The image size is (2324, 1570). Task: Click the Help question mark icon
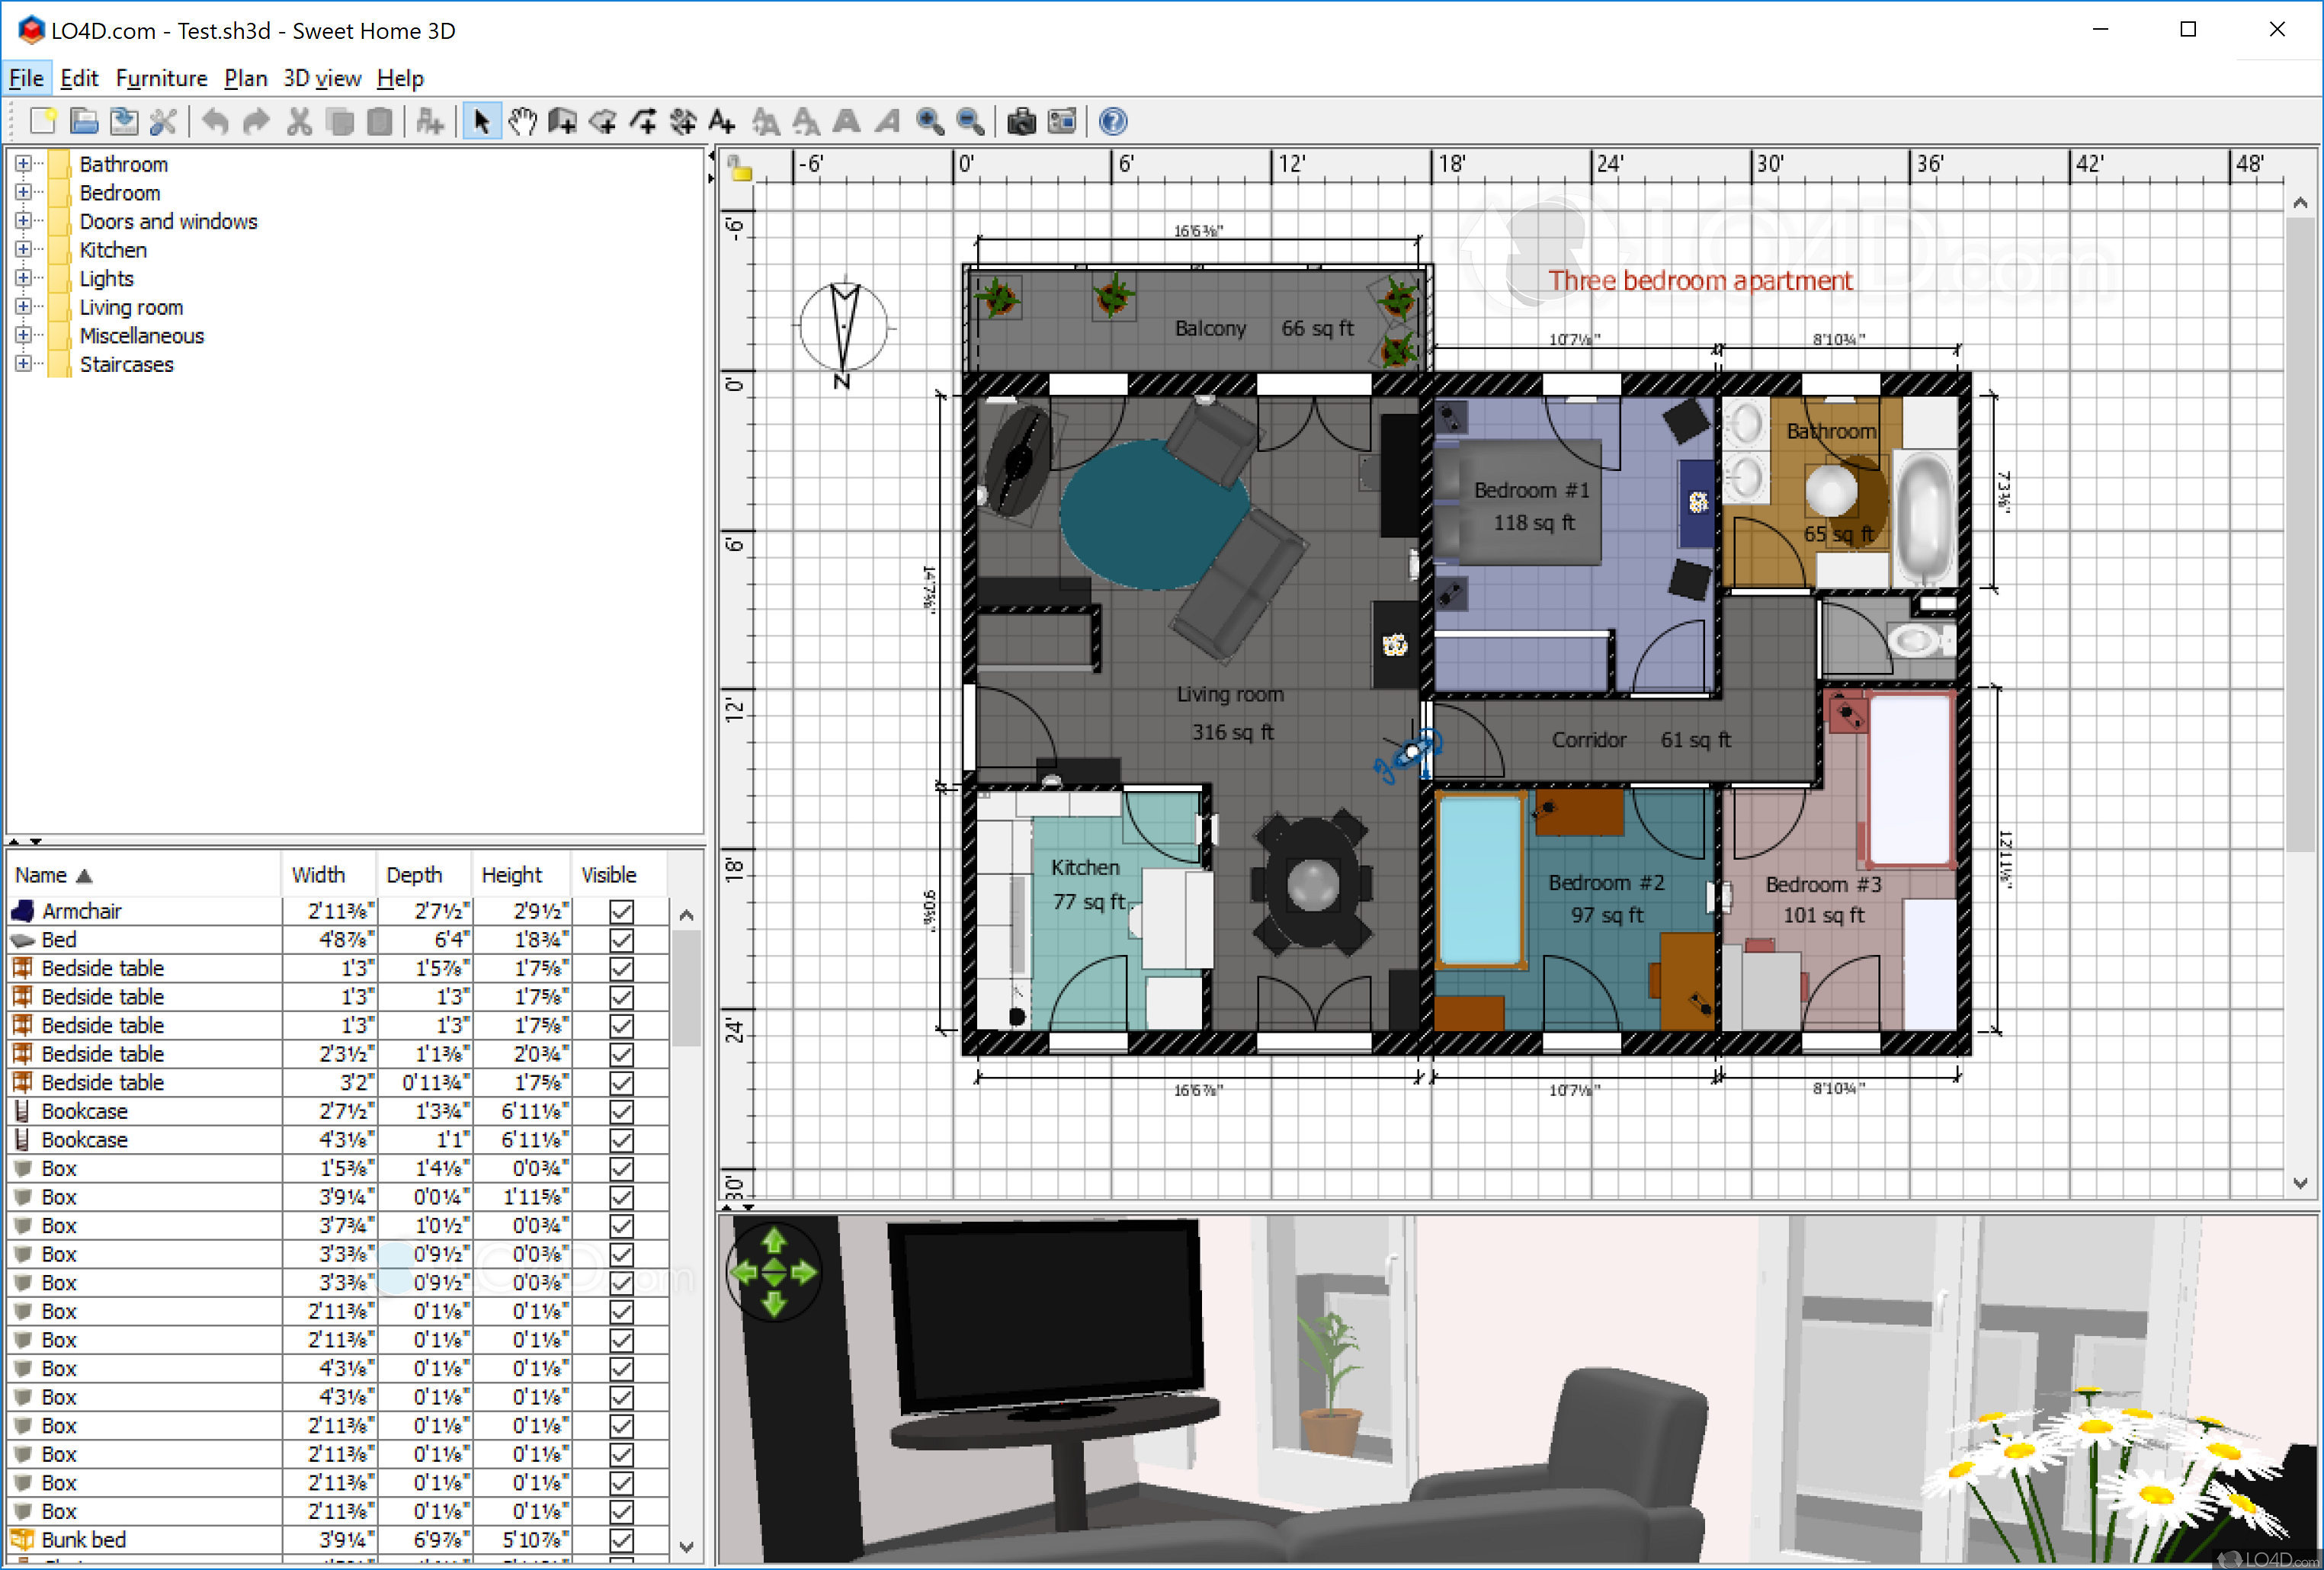(x=1113, y=122)
